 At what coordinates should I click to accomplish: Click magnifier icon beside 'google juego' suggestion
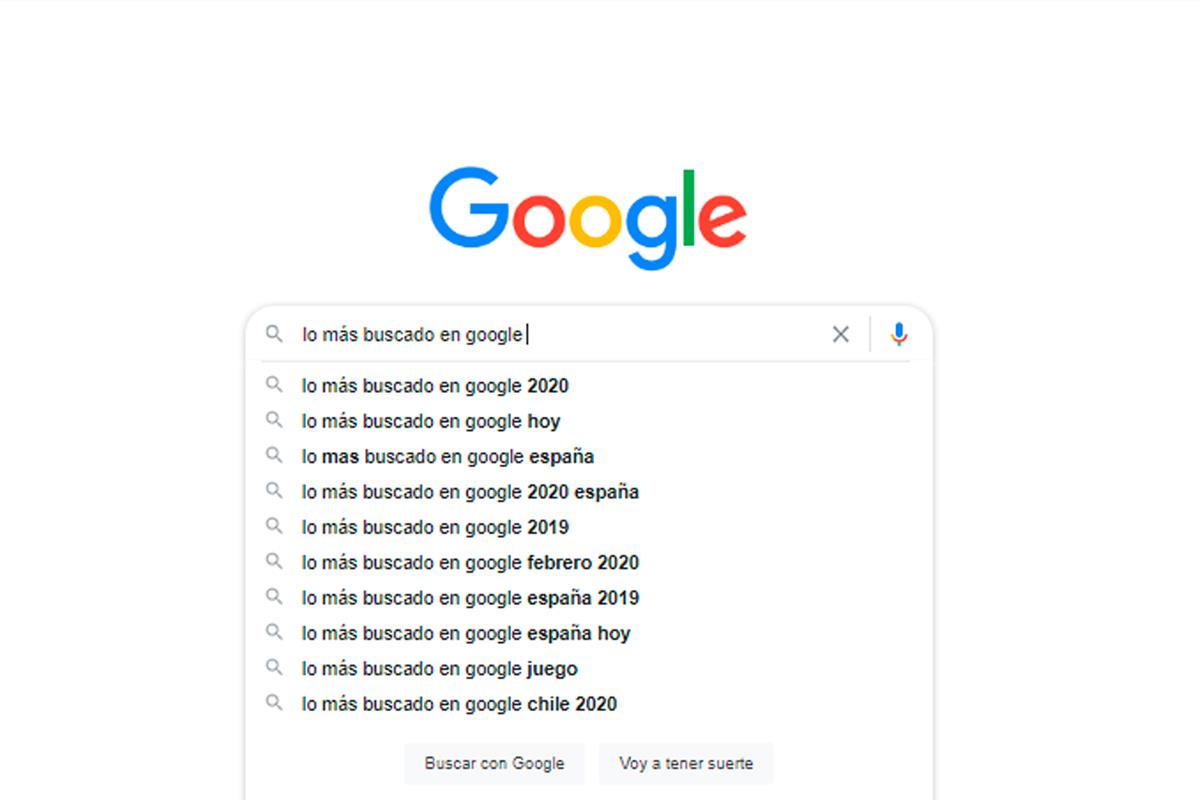tap(274, 668)
